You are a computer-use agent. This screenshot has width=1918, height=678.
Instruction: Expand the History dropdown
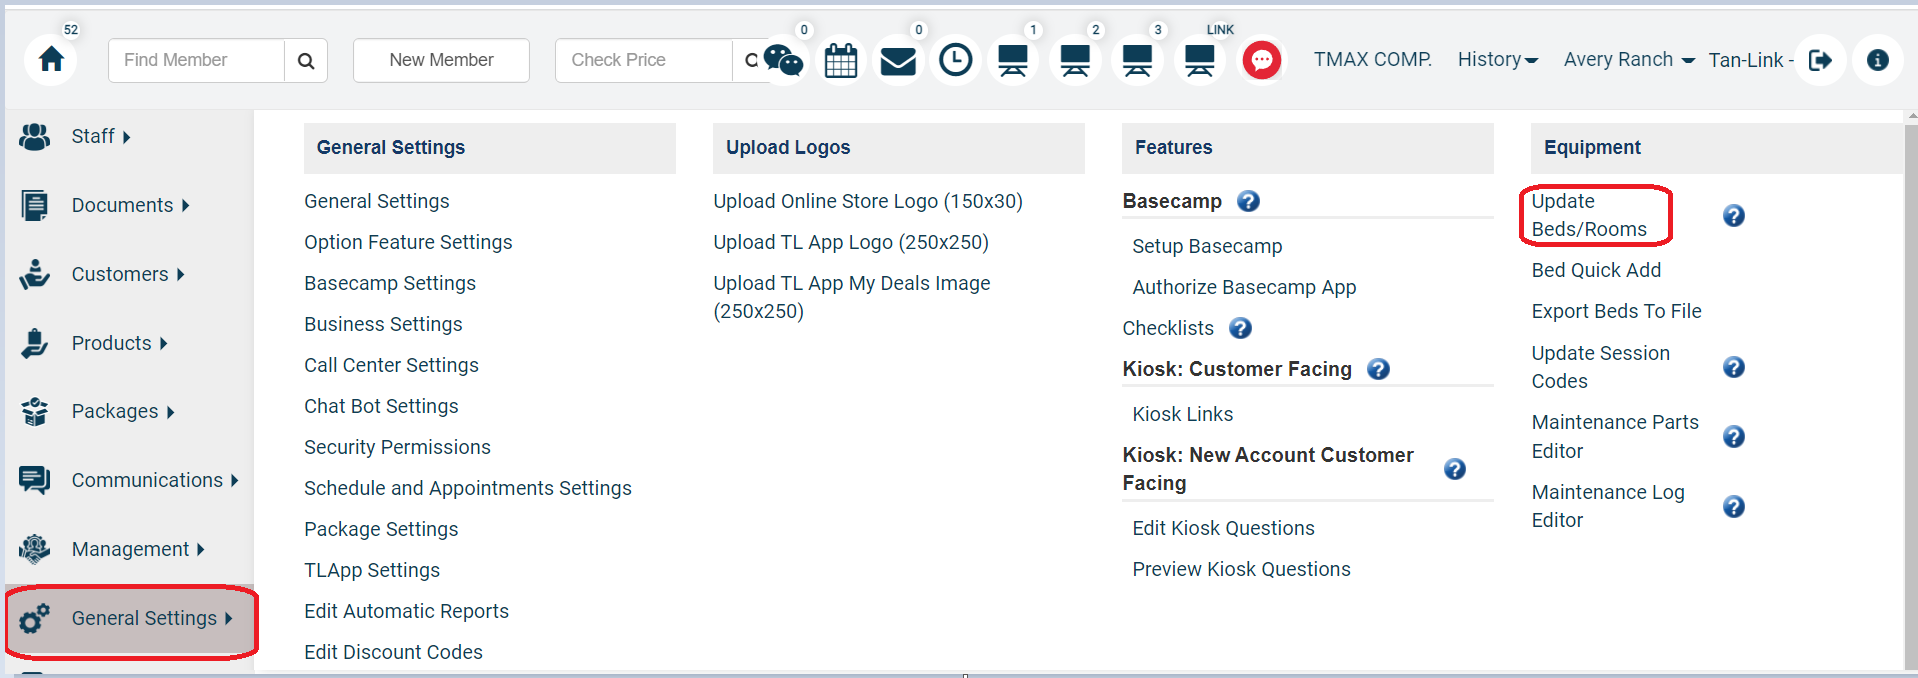click(1497, 60)
